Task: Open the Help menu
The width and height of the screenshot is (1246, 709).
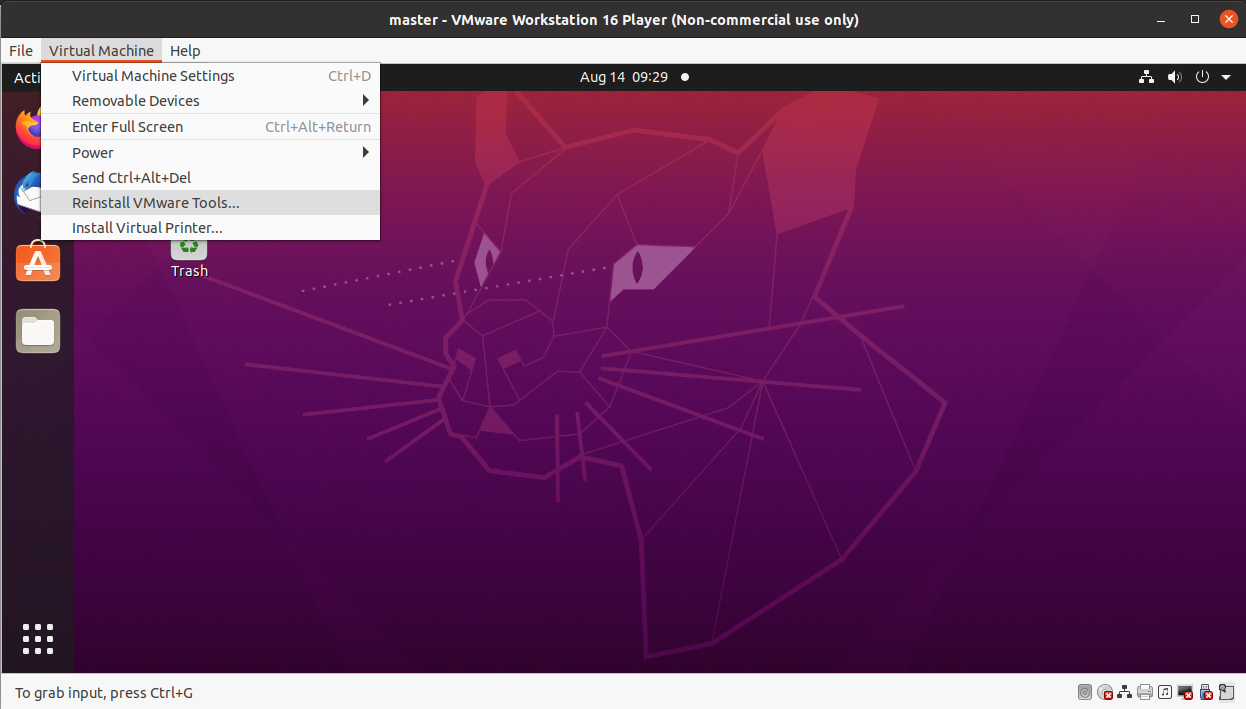Action: pyautogui.click(x=185, y=50)
